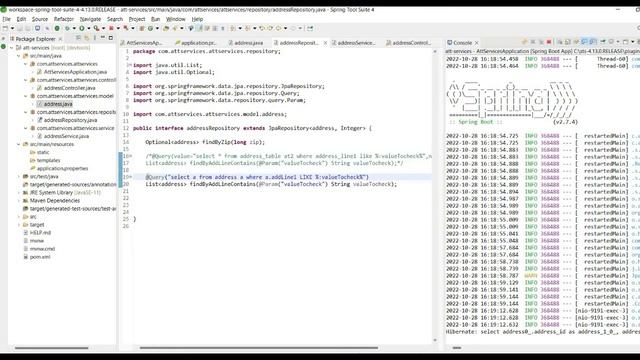
Task: Click Console horizontal scrollbar thumb
Action: click(457, 348)
